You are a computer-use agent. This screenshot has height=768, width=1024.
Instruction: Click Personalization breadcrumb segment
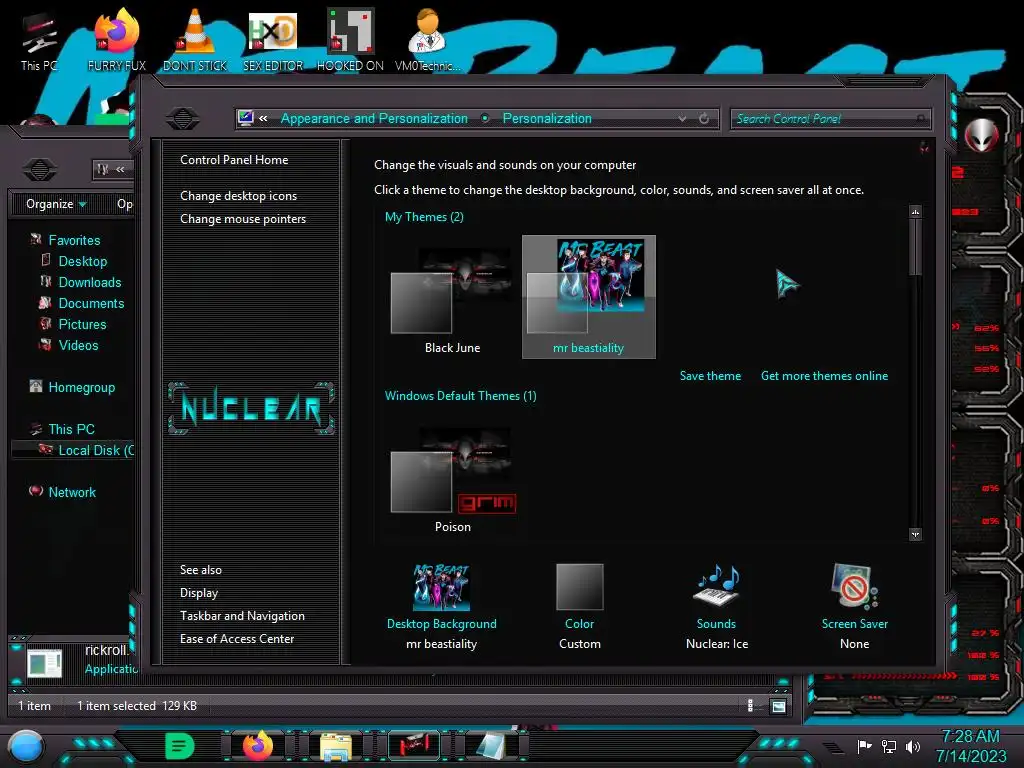[x=547, y=118]
